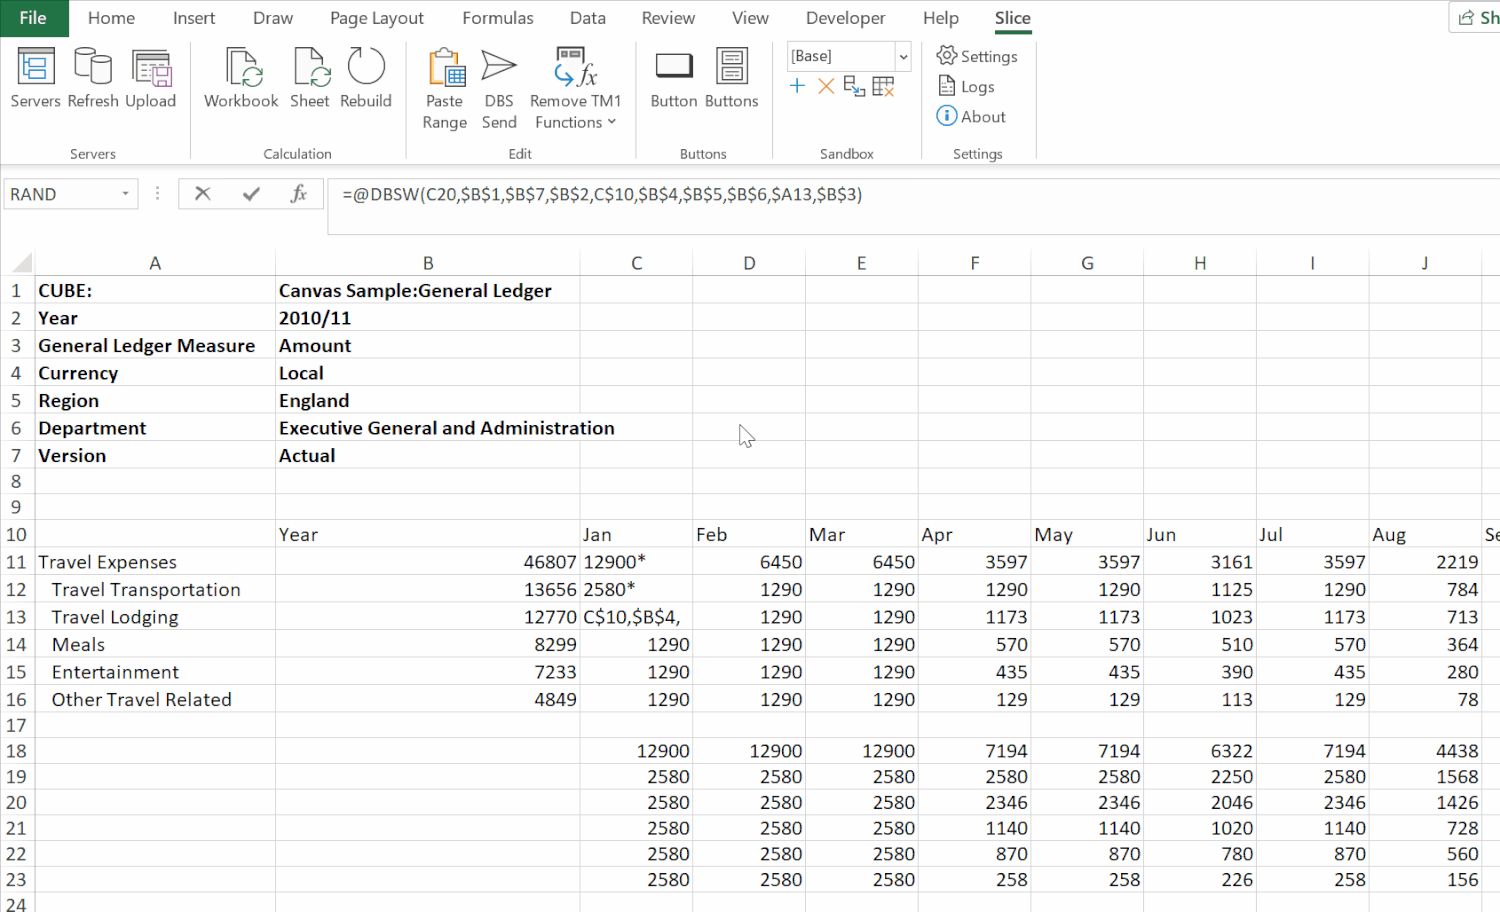Click the Upload icon

click(151, 78)
